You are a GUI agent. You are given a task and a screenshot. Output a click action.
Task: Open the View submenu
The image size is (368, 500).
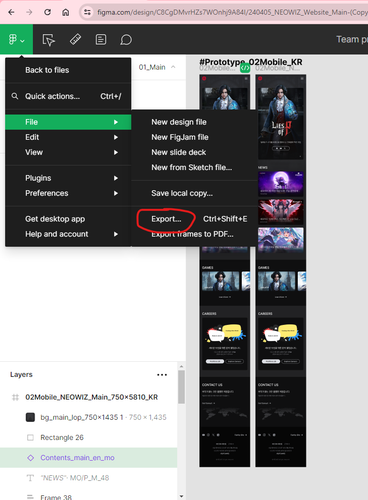pos(68,152)
